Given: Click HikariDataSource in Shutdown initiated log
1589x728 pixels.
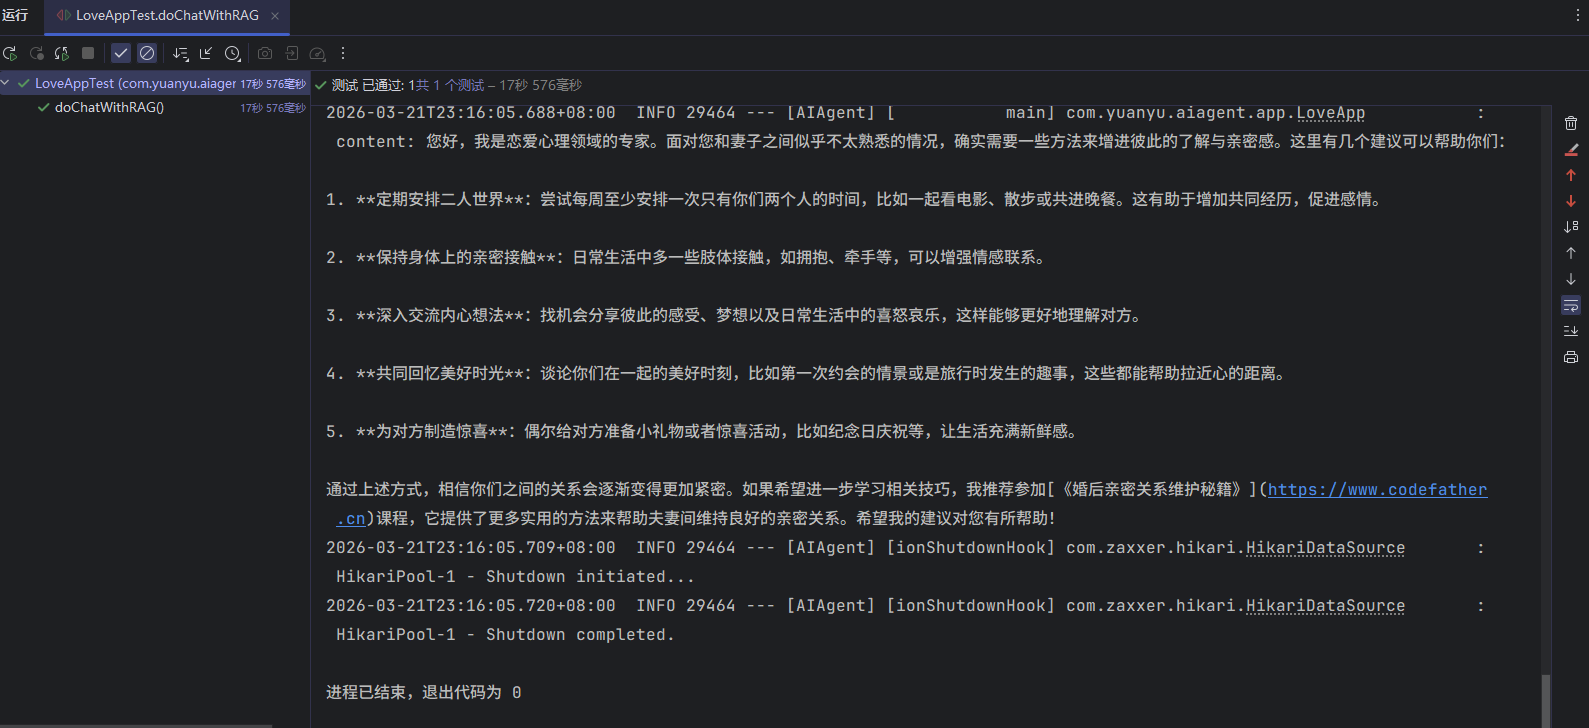Looking at the screenshot, I should [x=1325, y=547].
